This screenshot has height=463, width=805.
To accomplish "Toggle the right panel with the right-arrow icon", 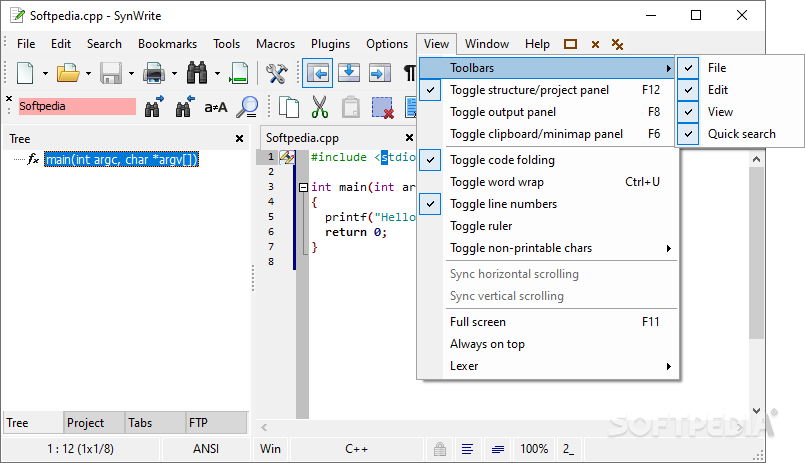I will click(x=380, y=73).
